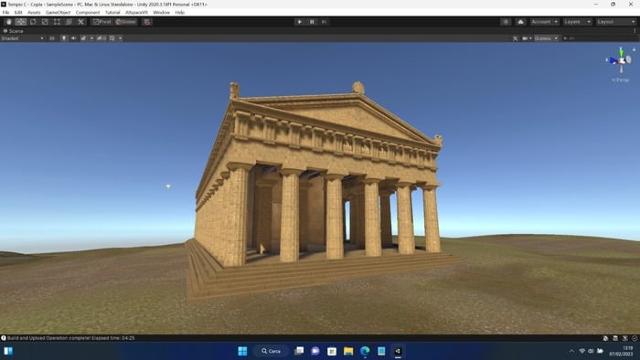Open the Scene tab options menu
Viewport: 640px width, 360px height.
(635, 31)
